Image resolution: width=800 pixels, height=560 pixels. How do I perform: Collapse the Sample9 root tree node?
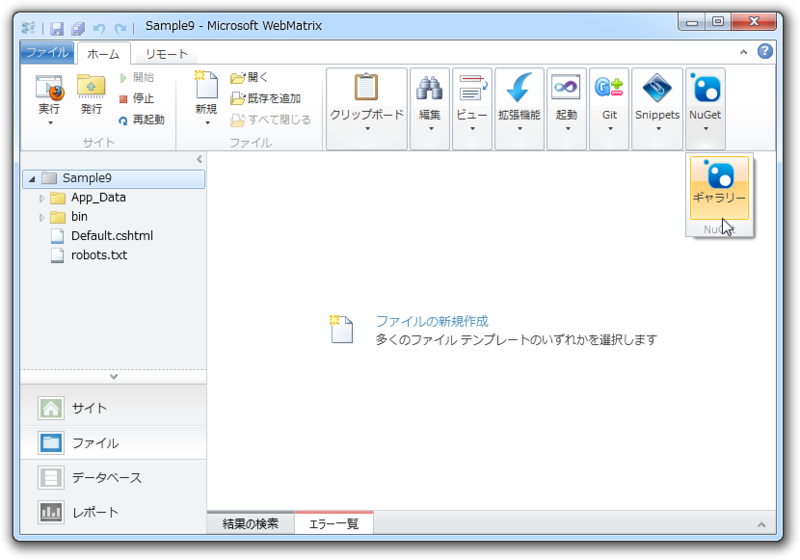32,179
